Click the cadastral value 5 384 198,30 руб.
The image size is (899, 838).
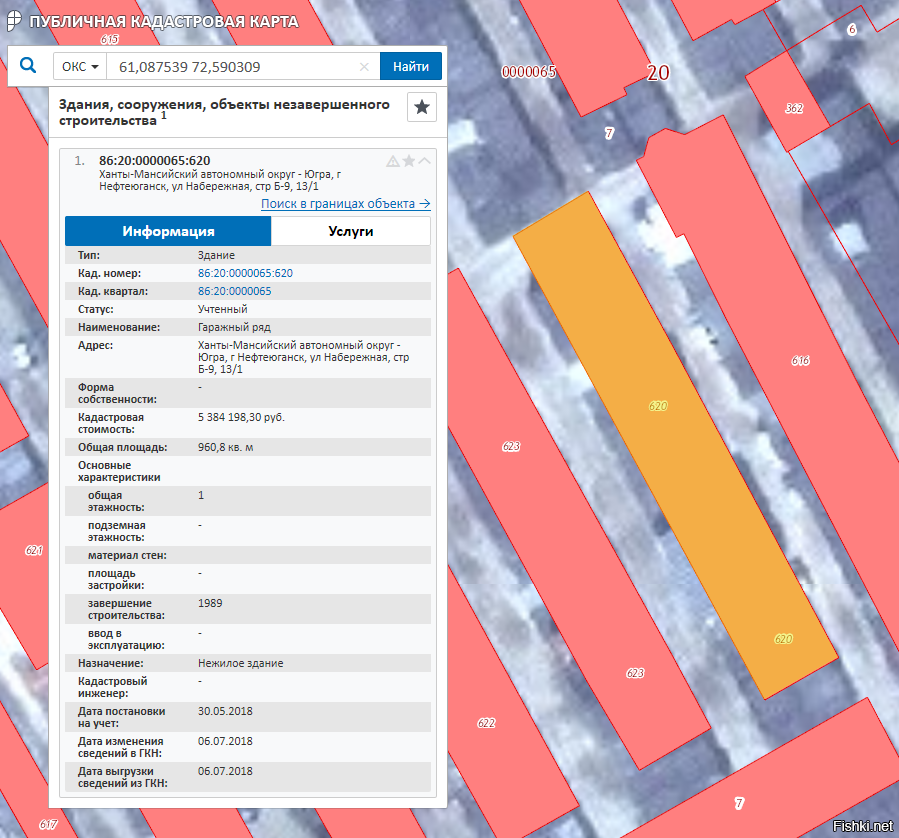(241, 417)
